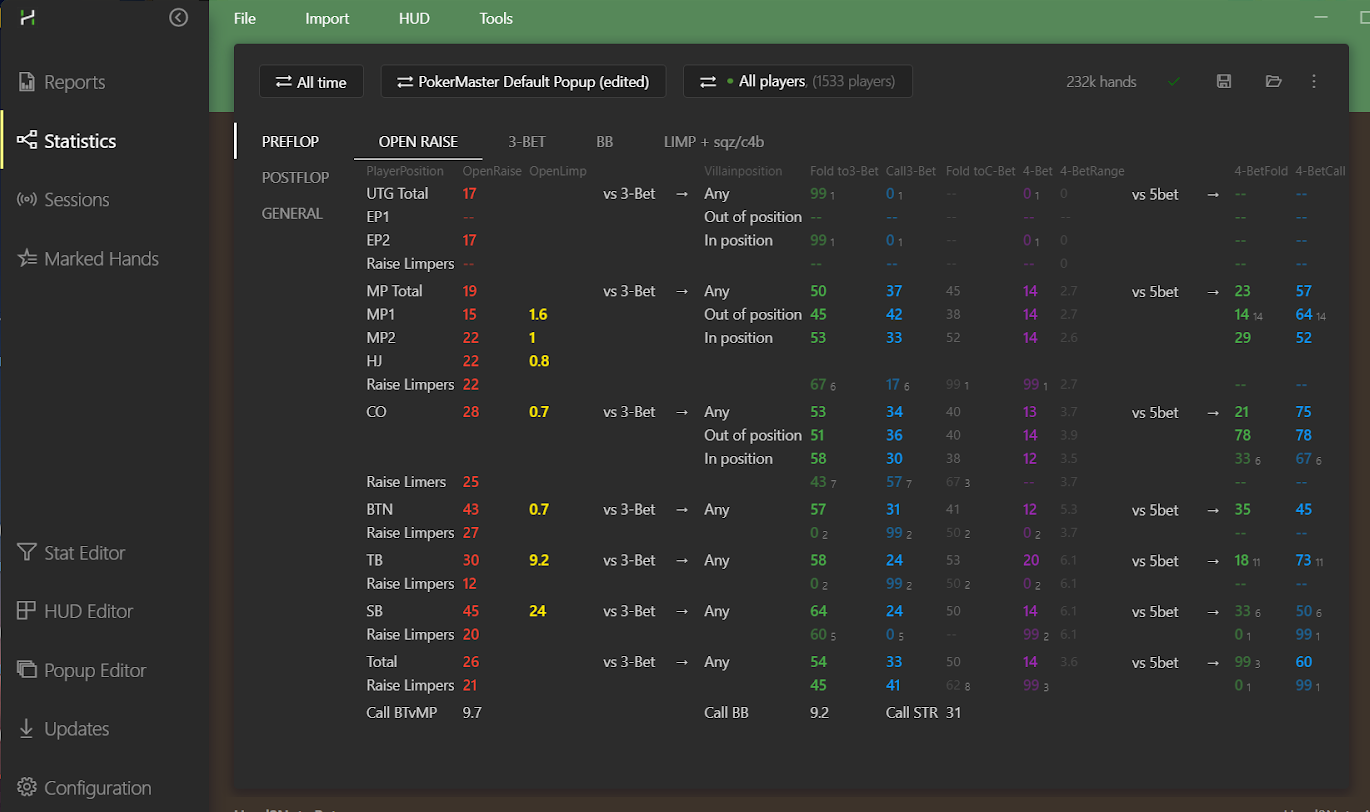Switch to the OPEN RAISE tab
The height and width of the screenshot is (812, 1370).
click(418, 142)
